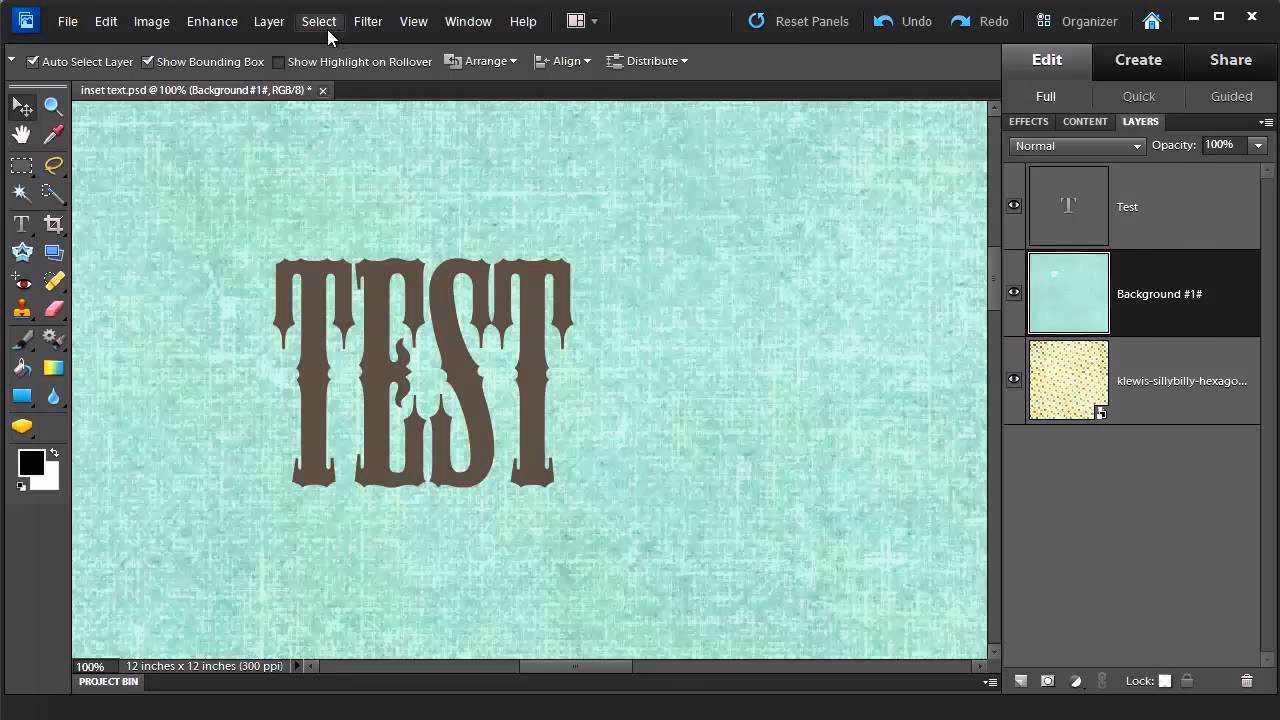
Task: Enable Show Highlight on Rollover
Action: pos(277,61)
